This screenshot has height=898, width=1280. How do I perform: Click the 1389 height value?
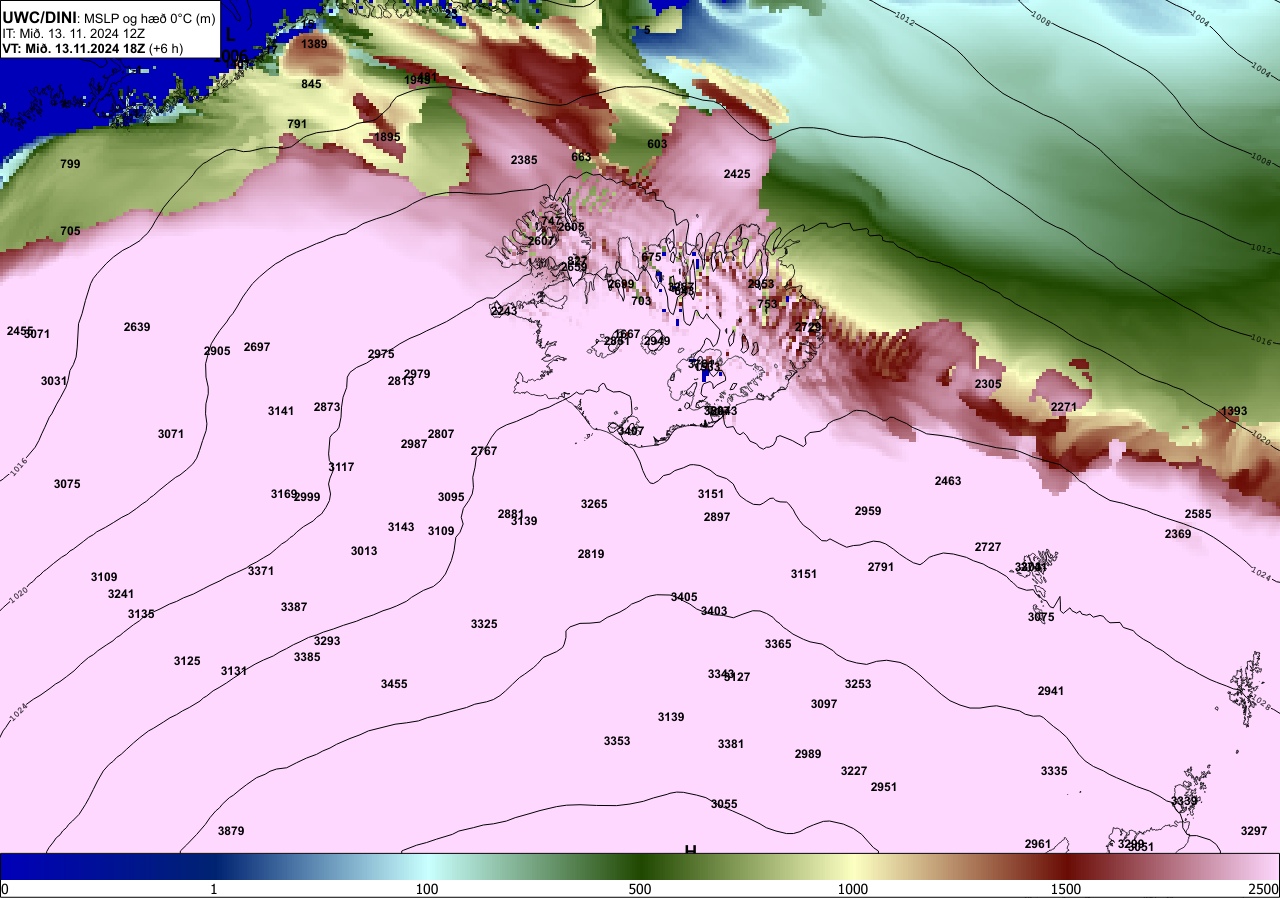point(314,44)
